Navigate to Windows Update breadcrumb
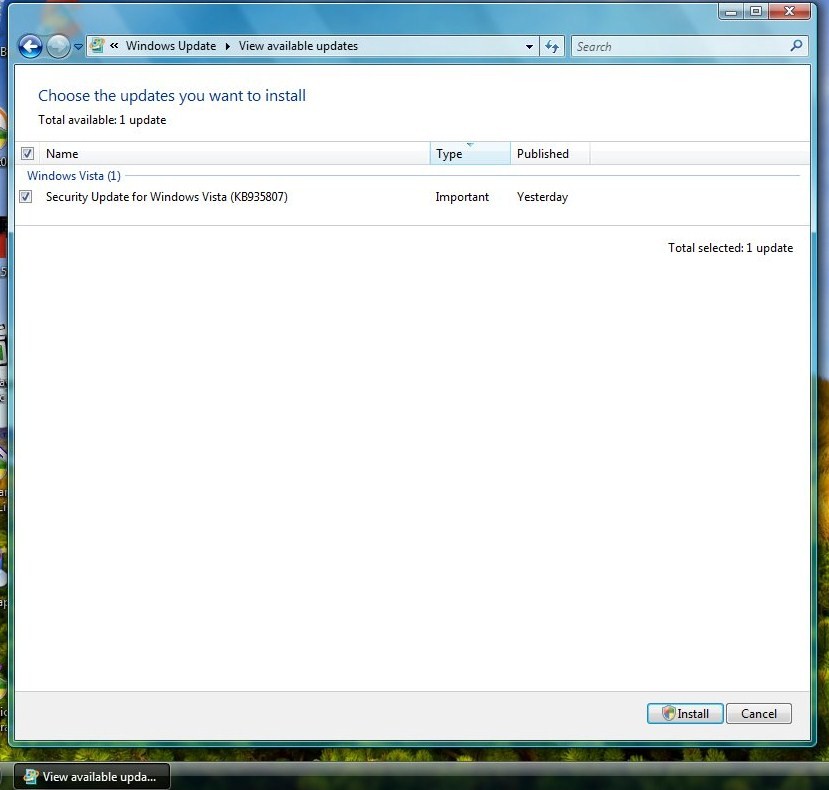Image resolution: width=829 pixels, height=790 pixels. [x=171, y=46]
